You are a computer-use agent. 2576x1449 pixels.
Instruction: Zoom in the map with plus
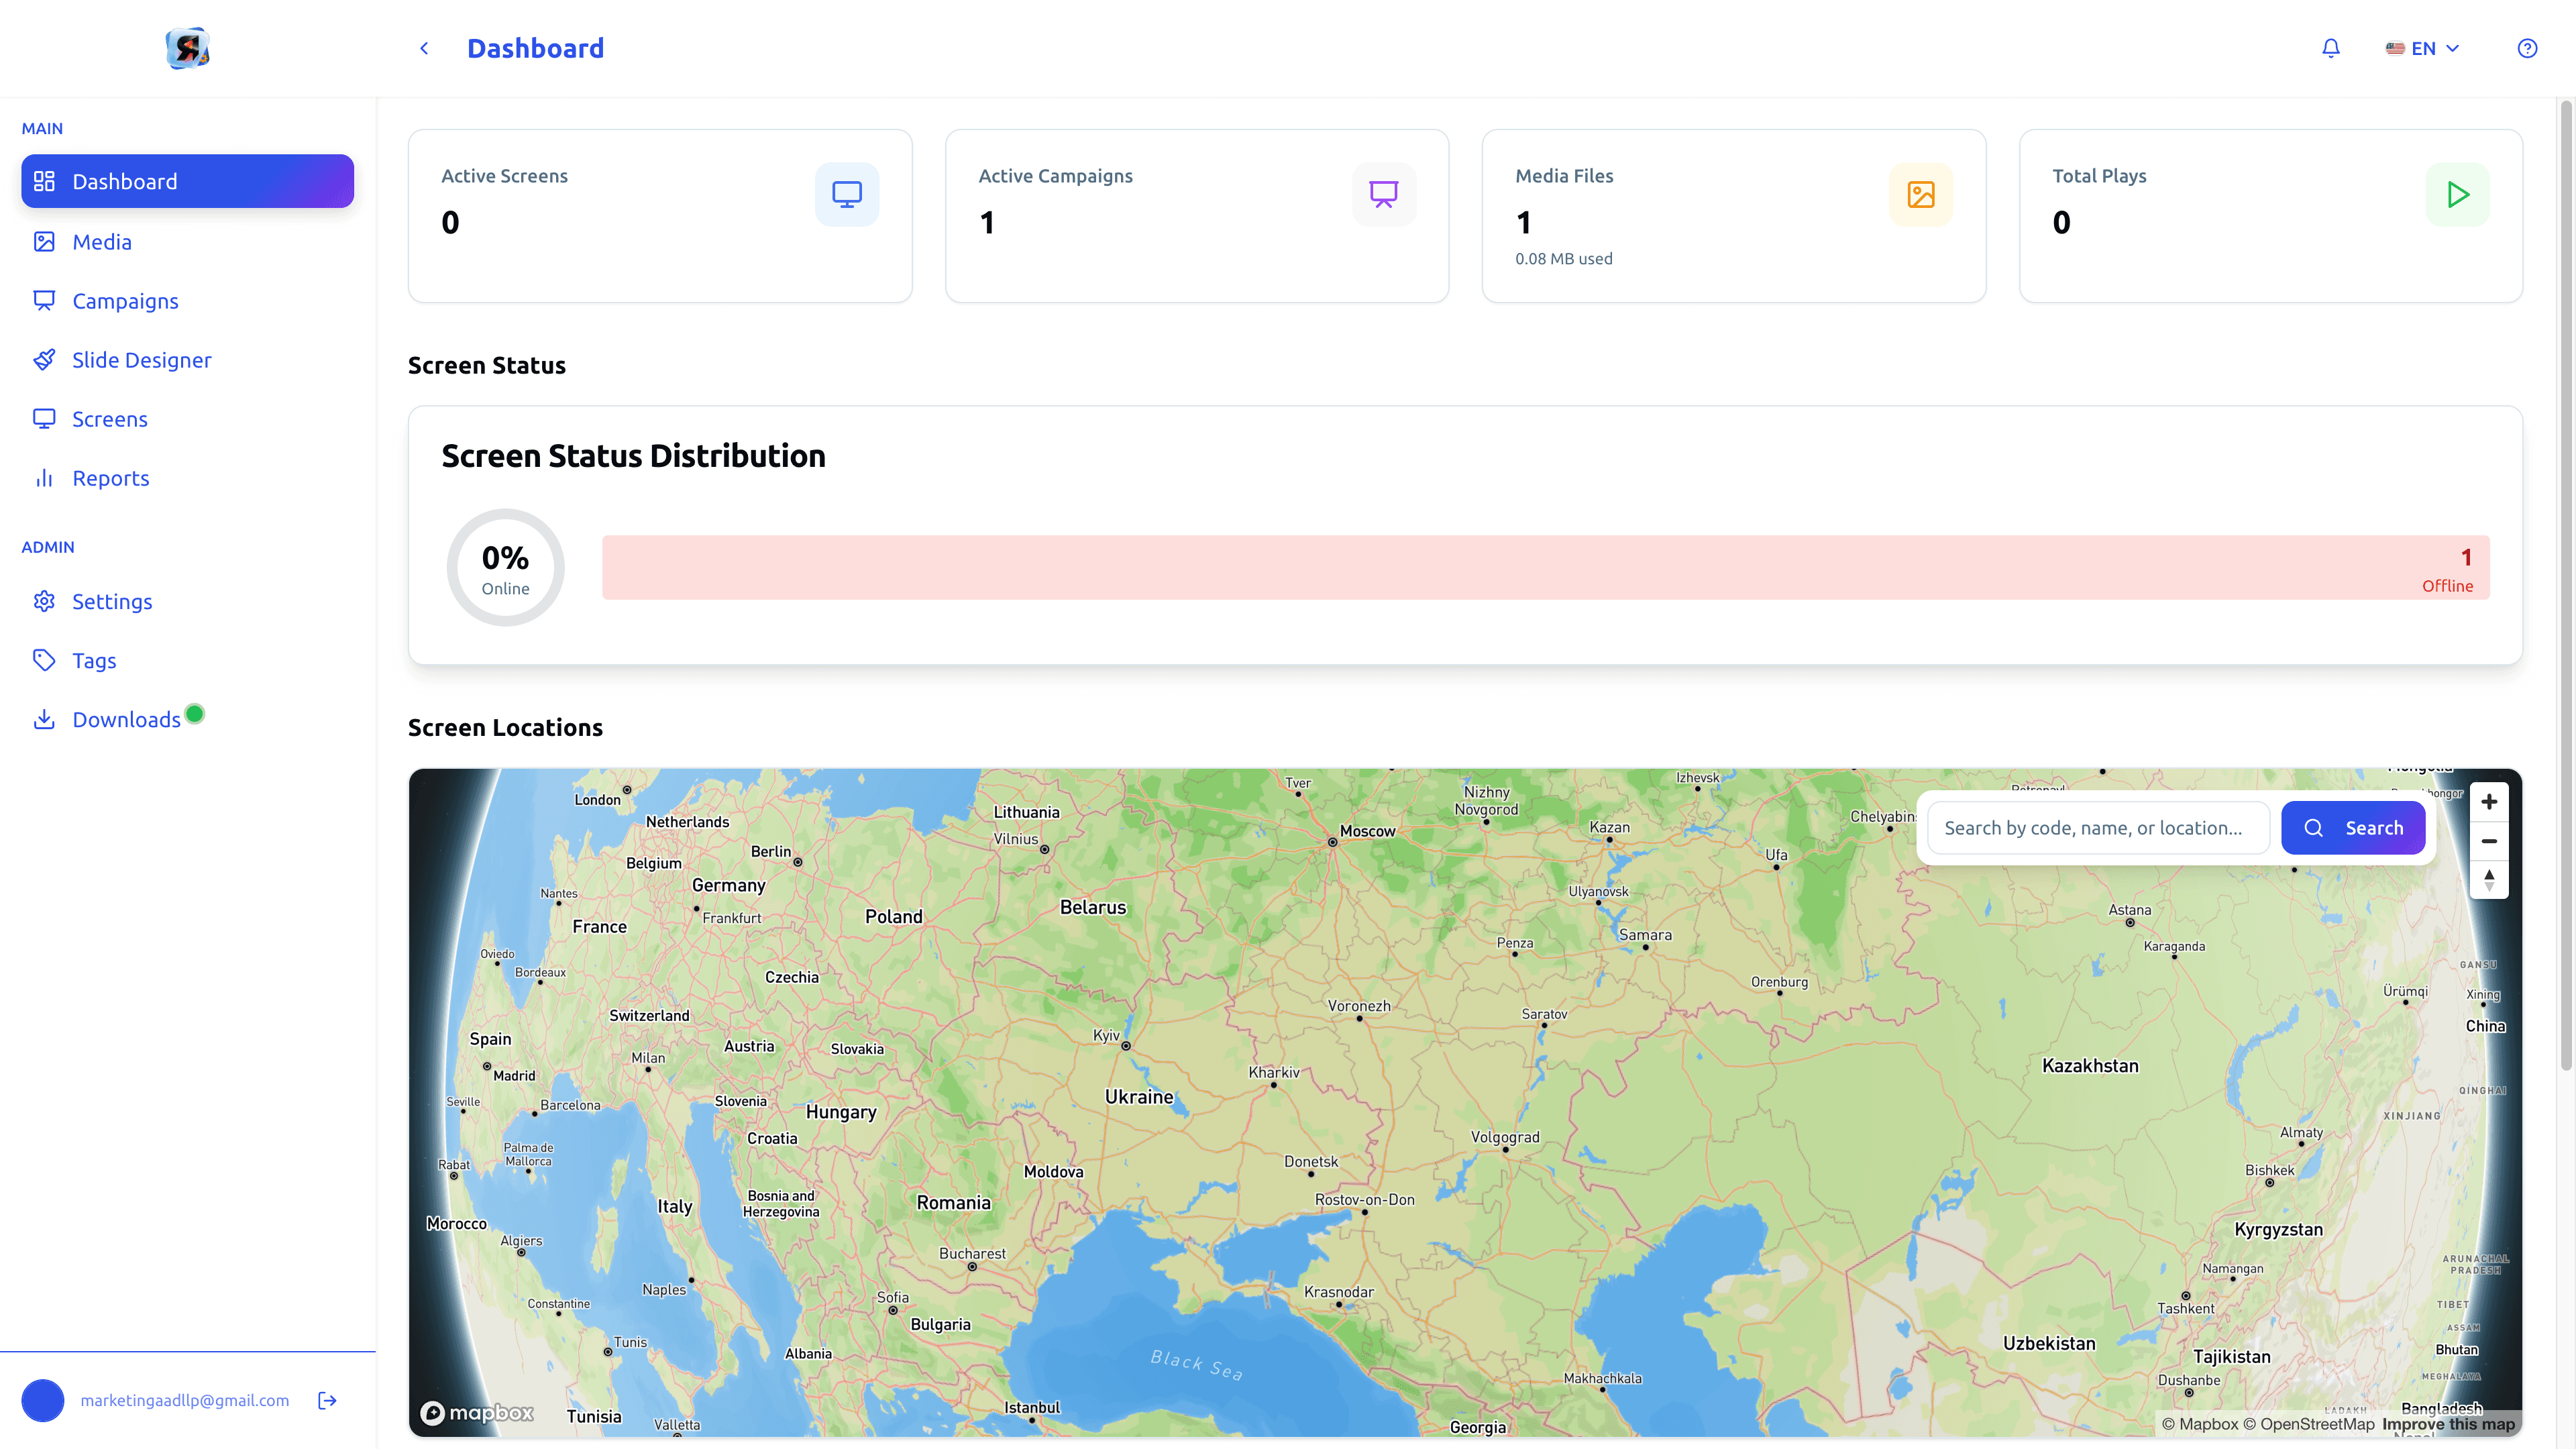point(2489,802)
